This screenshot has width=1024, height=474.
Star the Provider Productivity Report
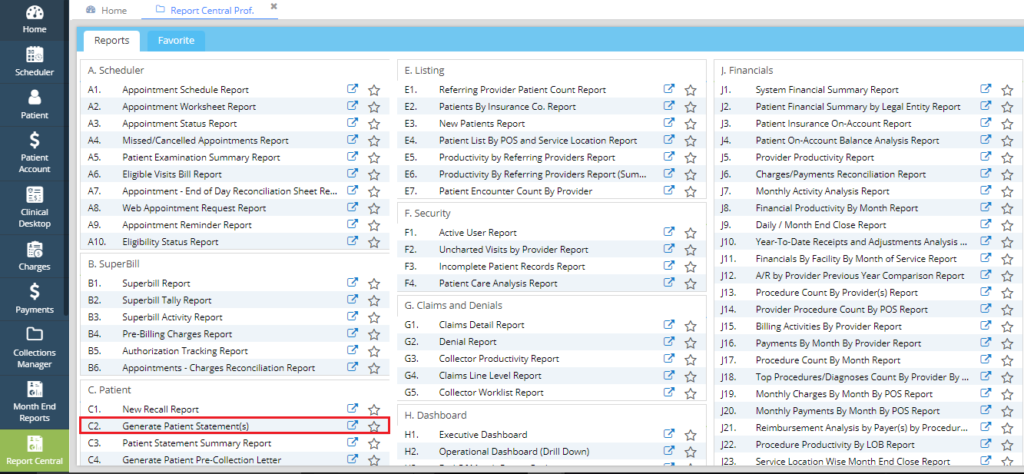[1006, 158]
